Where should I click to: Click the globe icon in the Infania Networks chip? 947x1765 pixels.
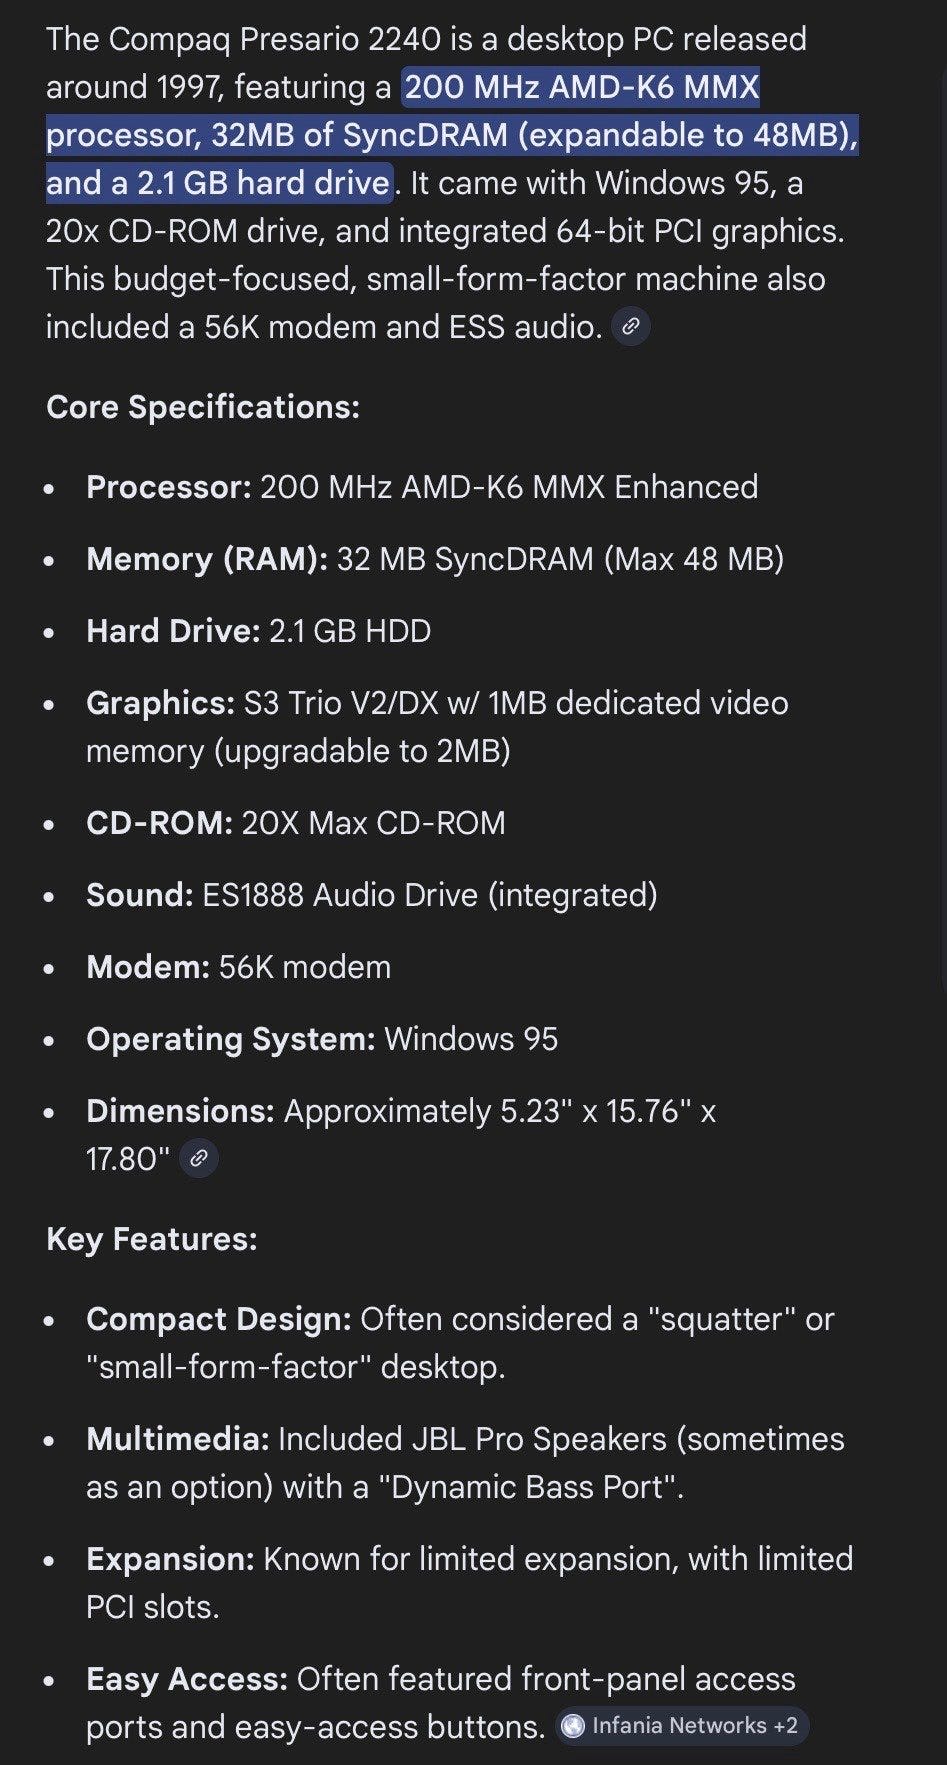tap(573, 1726)
